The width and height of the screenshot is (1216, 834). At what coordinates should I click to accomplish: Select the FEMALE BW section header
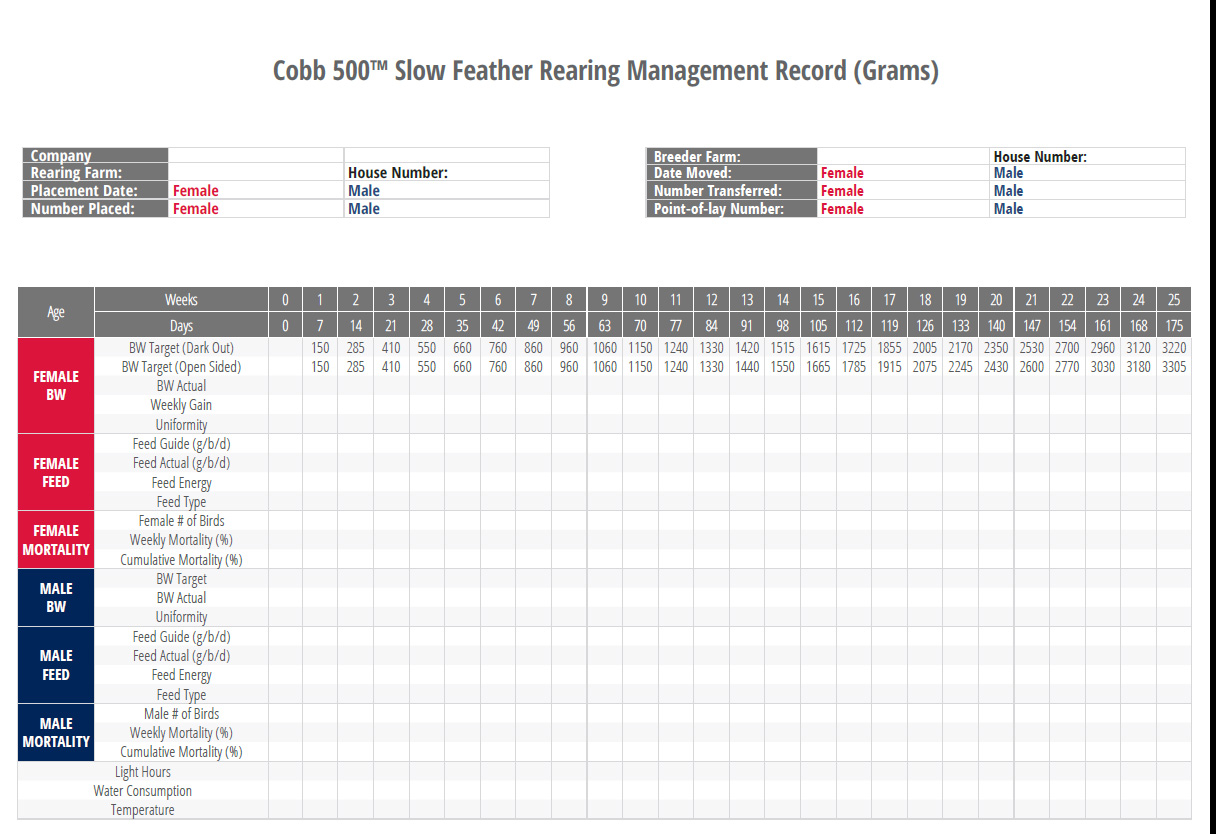point(56,386)
